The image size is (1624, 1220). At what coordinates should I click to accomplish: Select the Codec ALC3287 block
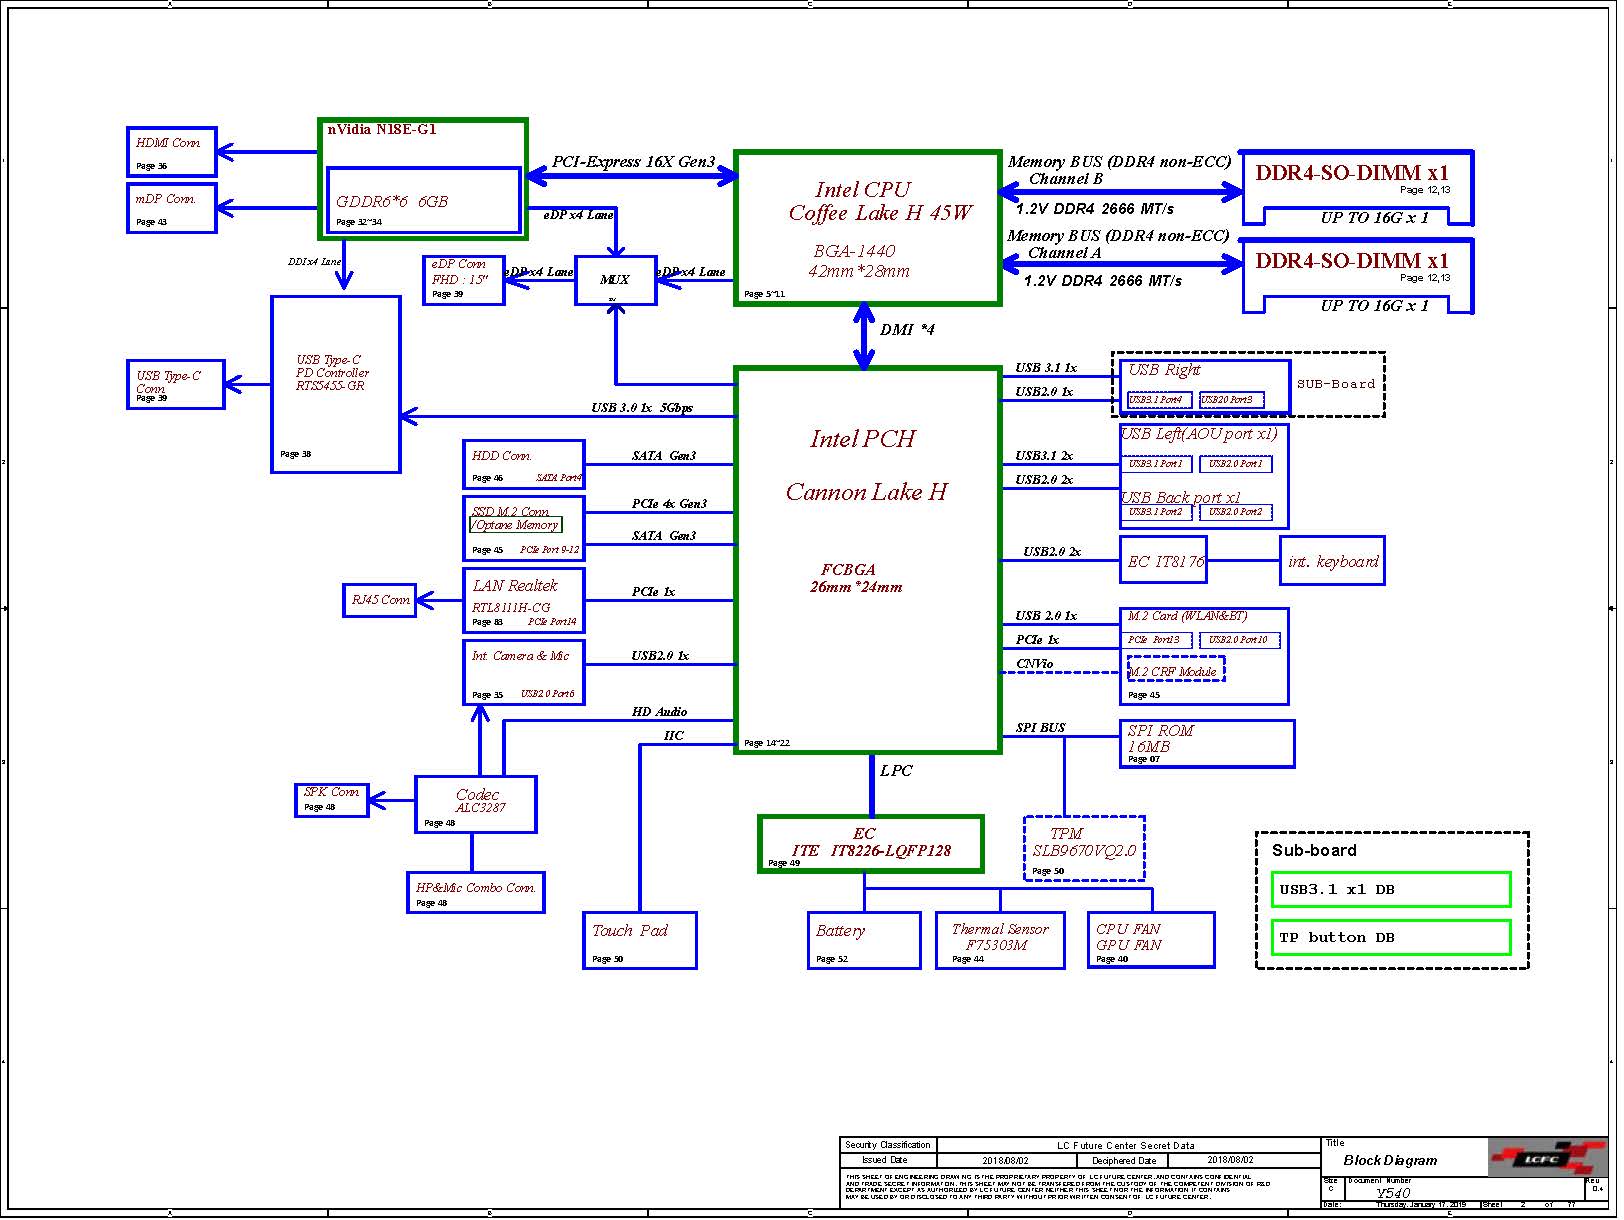coord(476,804)
